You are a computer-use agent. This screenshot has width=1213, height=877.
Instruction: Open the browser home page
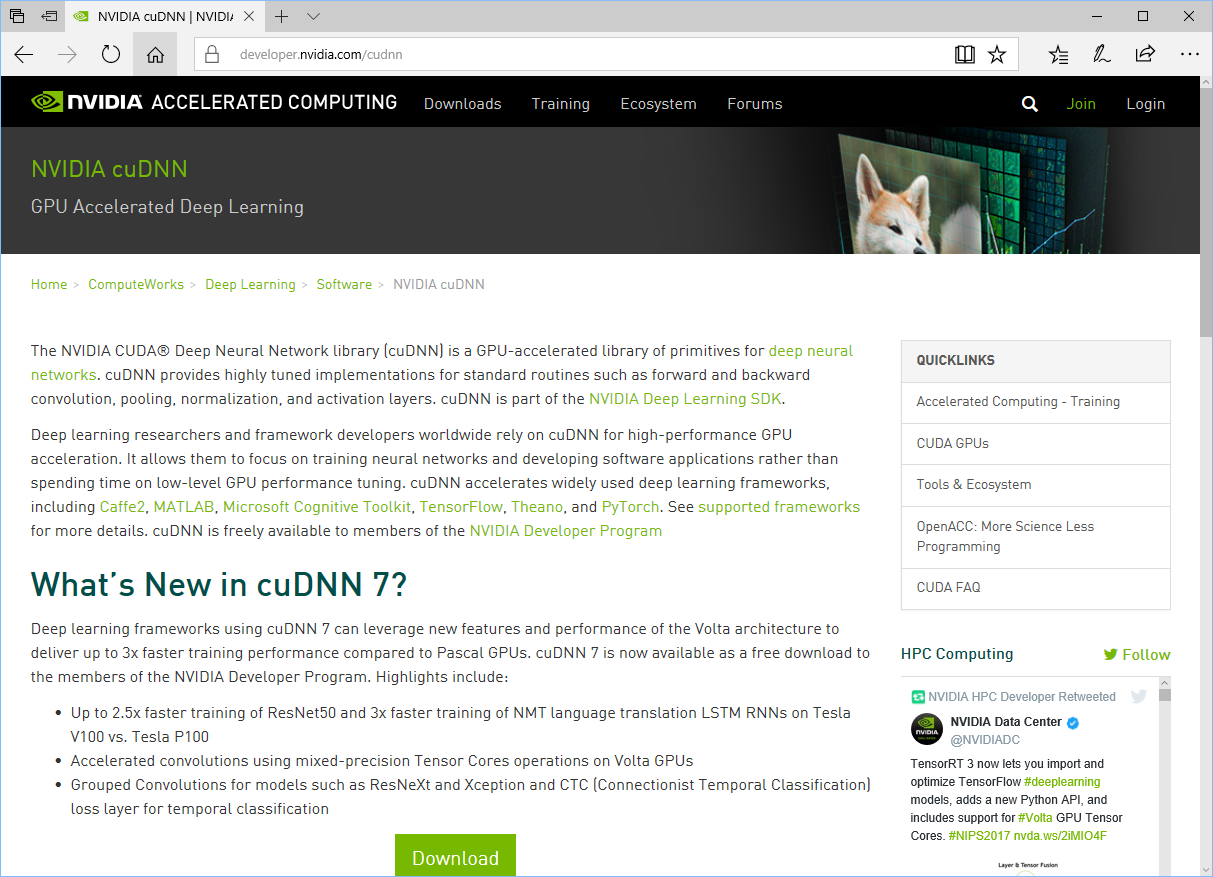pos(155,55)
